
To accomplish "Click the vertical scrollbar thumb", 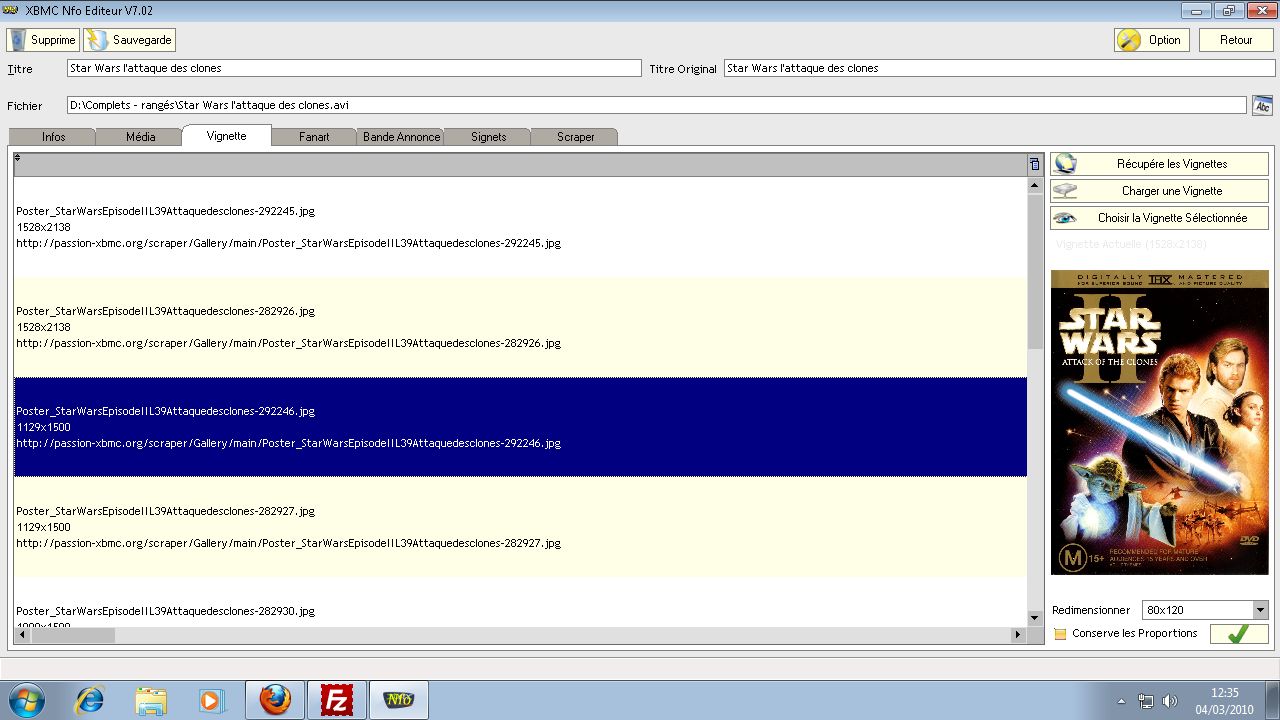I will point(1035,271).
